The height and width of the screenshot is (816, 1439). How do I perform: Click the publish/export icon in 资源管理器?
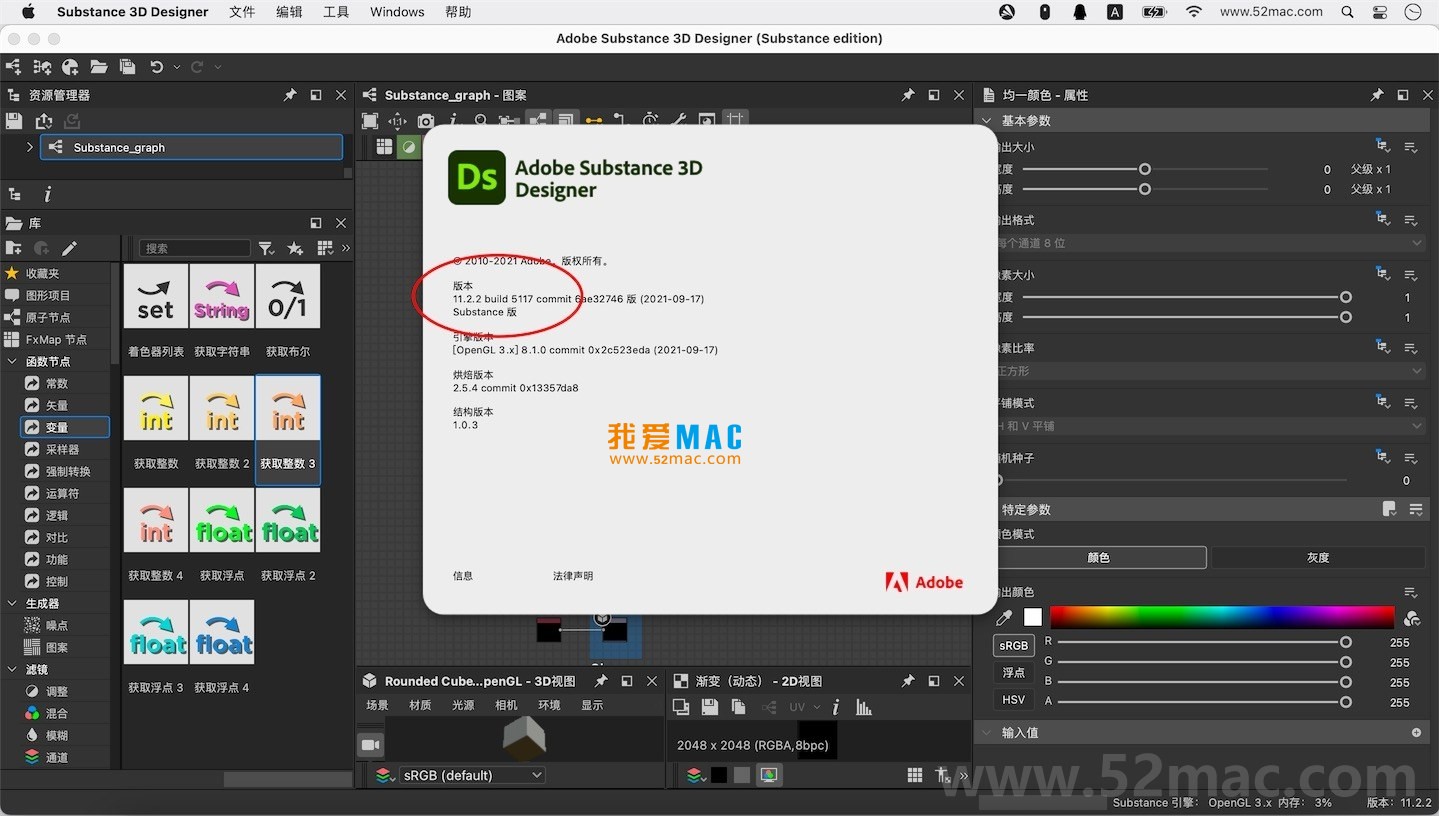[43, 121]
